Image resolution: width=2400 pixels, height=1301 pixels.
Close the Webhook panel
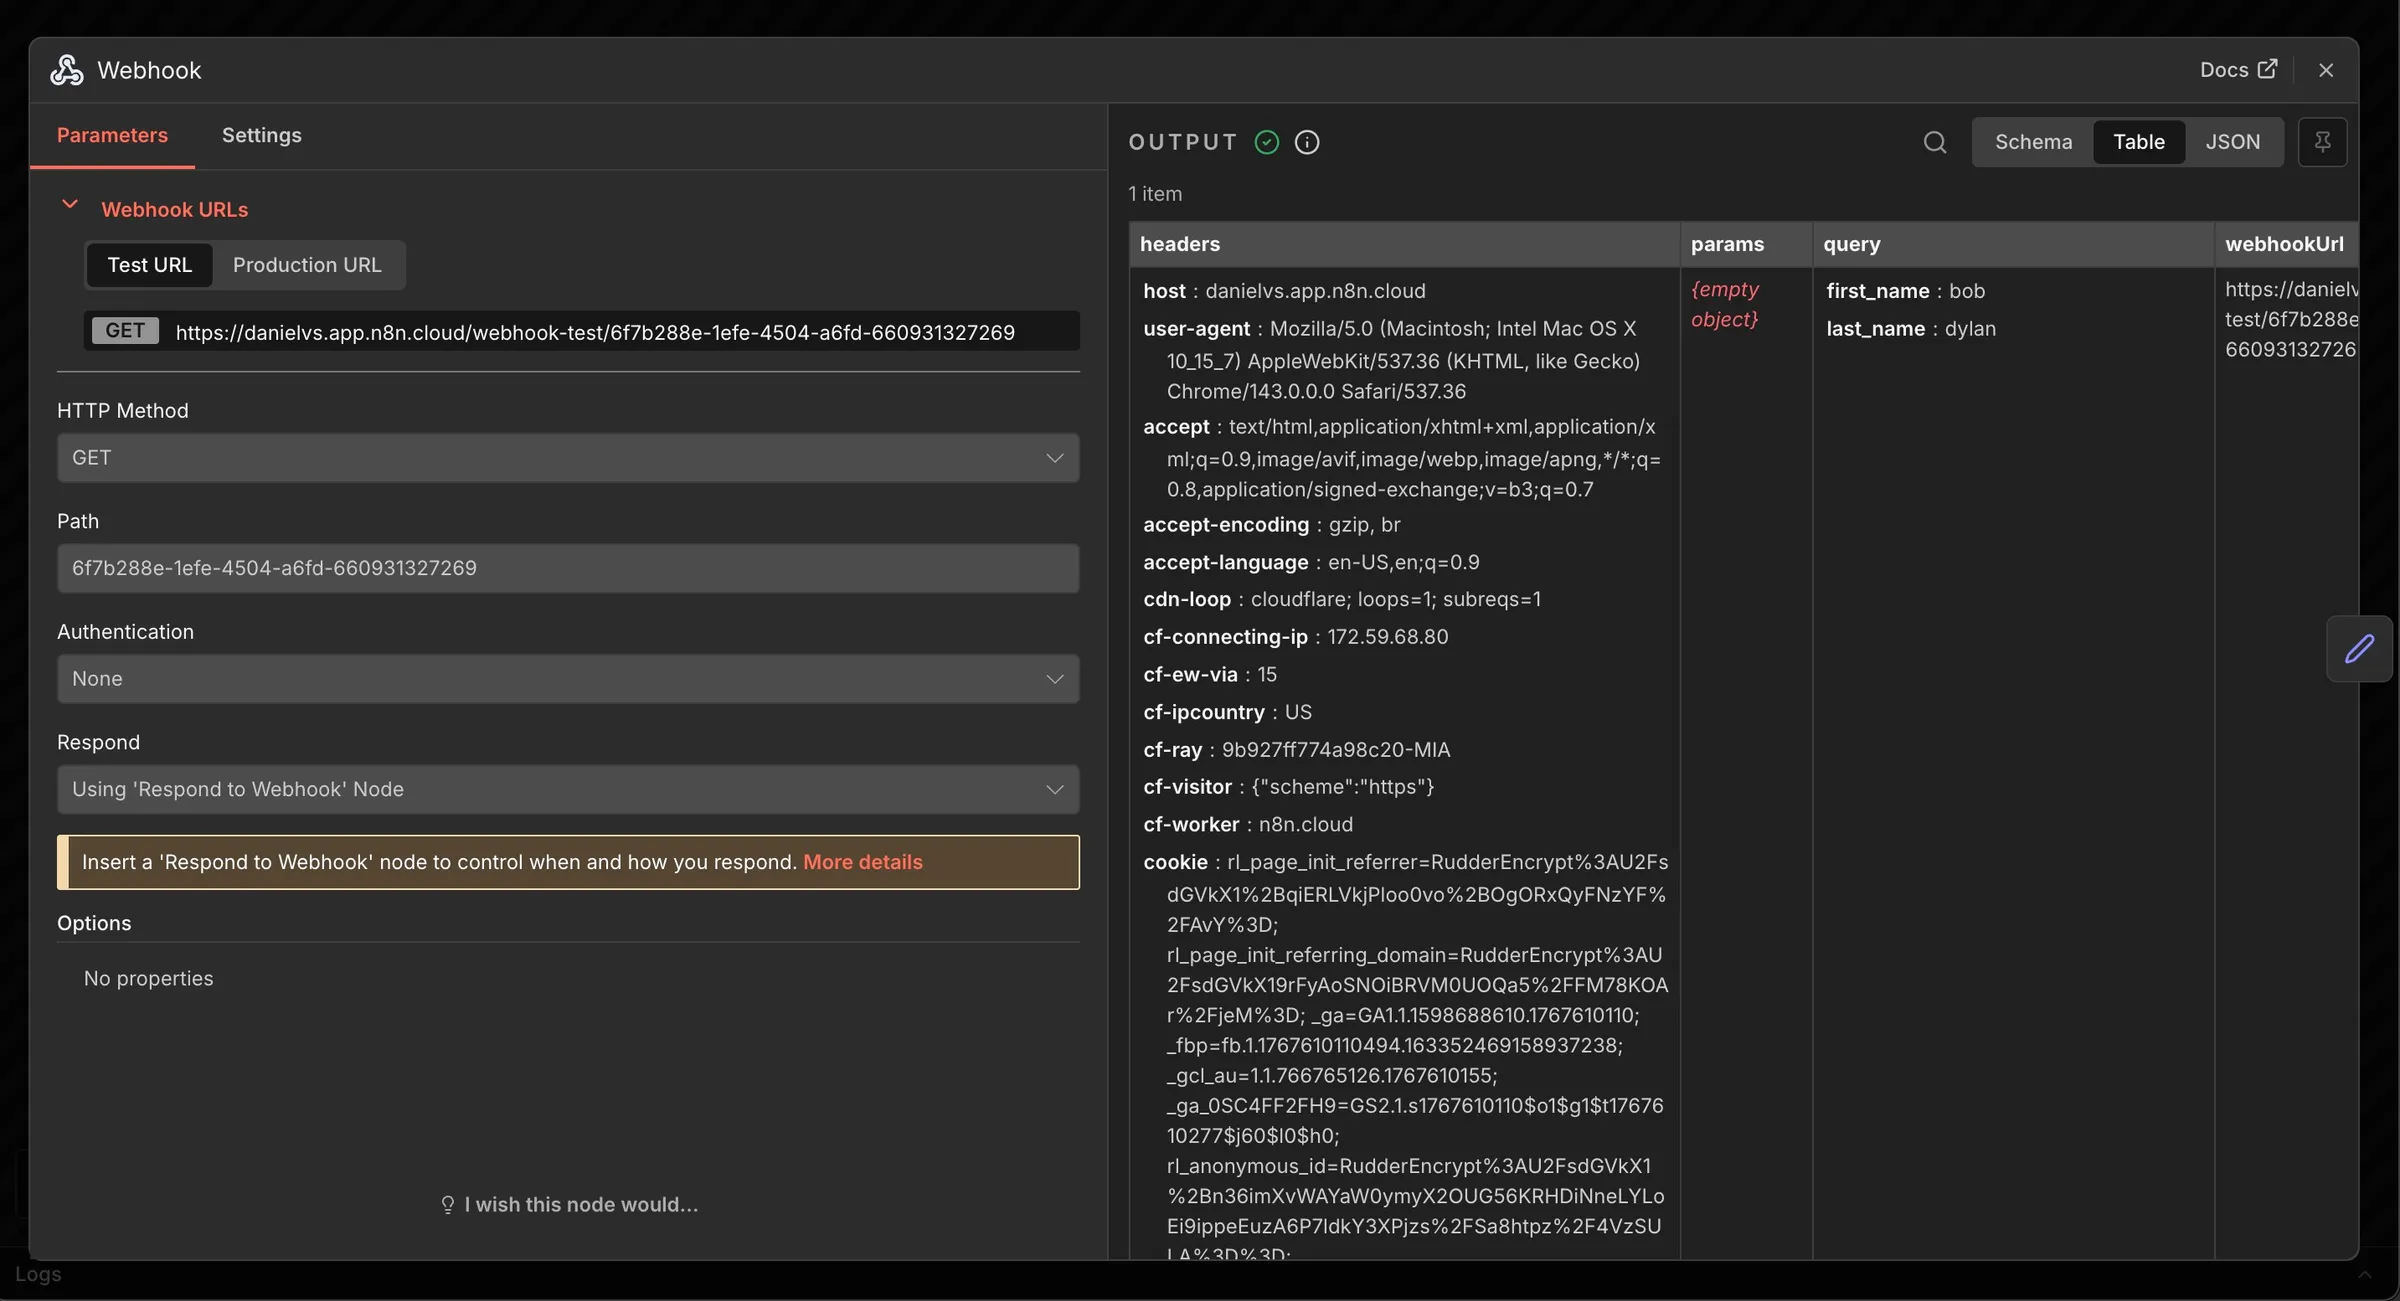tap(2325, 70)
